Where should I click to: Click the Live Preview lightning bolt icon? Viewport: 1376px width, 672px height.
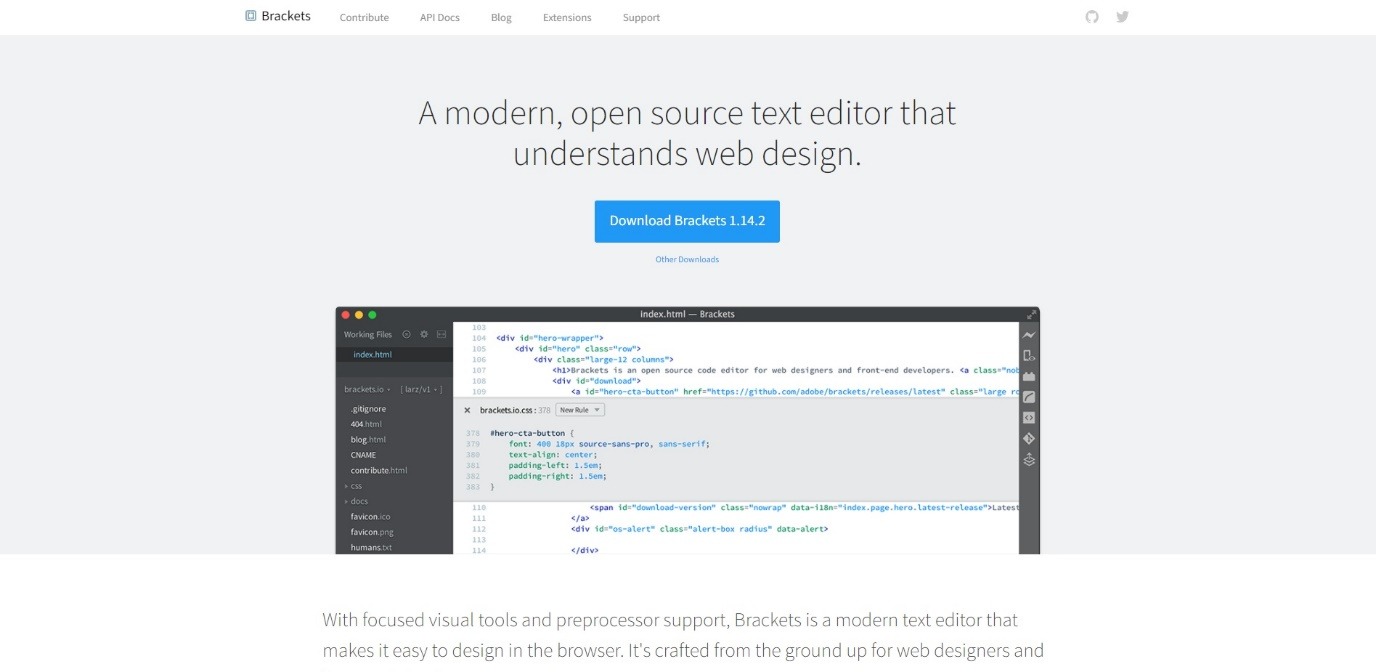[x=1029, y=335]
